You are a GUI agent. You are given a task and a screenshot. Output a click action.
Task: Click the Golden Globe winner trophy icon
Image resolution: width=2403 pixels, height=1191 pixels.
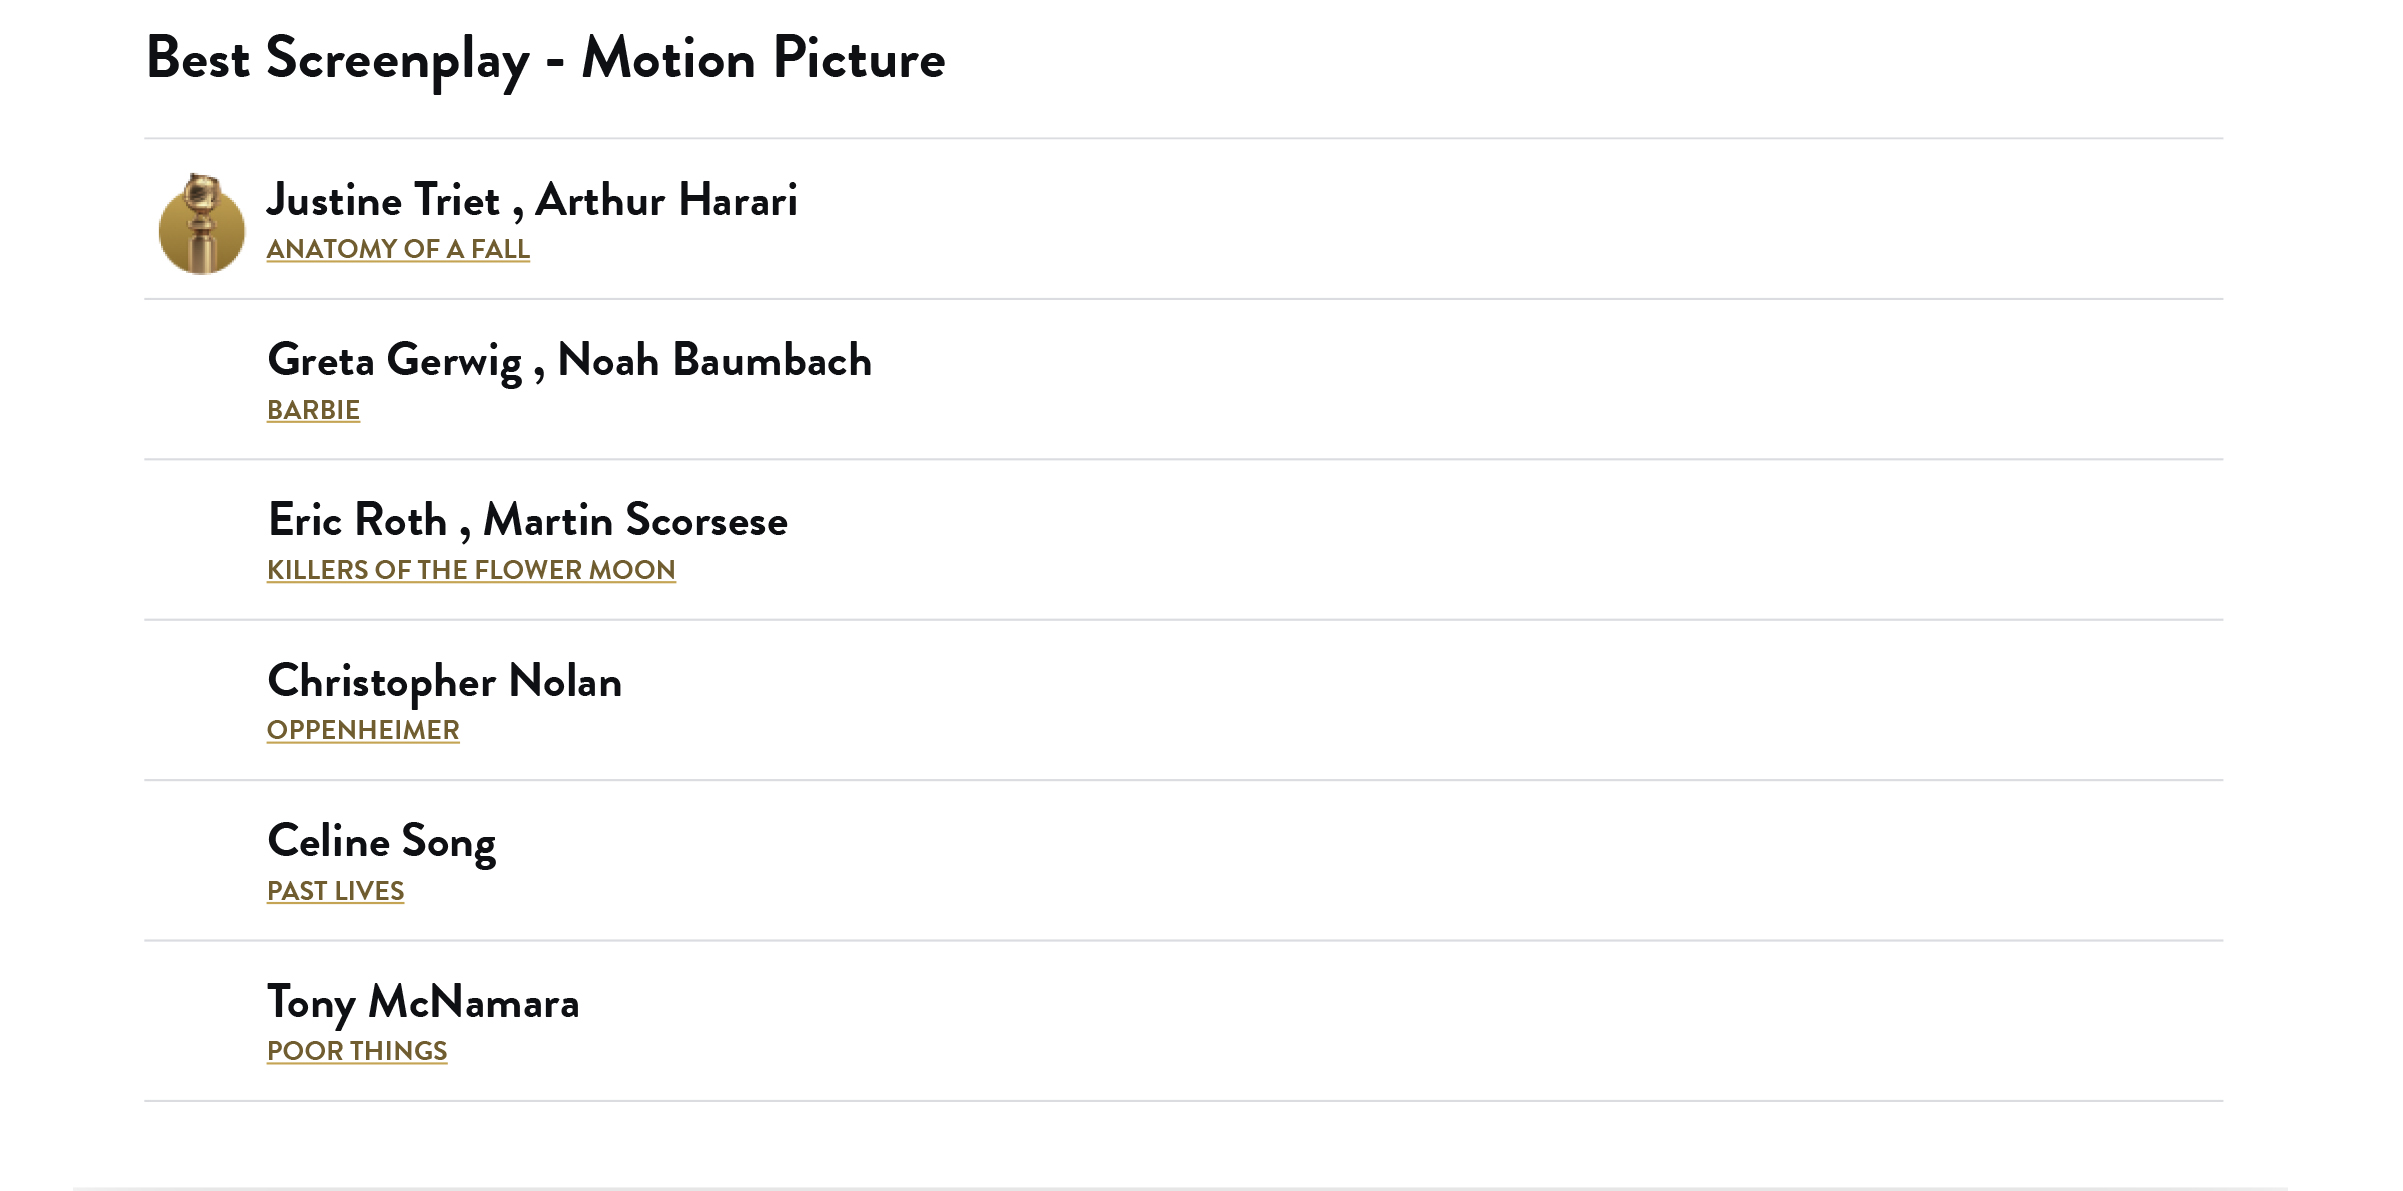click(x=201, y=224)
